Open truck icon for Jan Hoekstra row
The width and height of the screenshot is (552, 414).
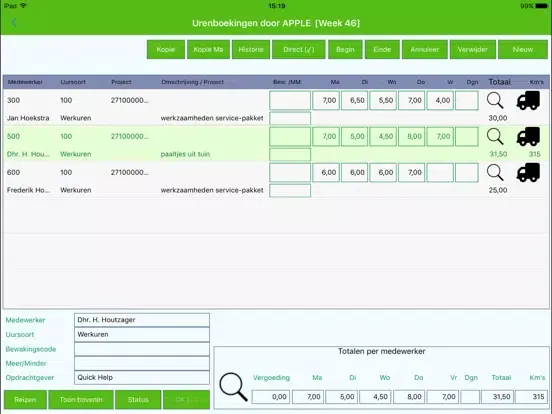click(x=528, y=101)
